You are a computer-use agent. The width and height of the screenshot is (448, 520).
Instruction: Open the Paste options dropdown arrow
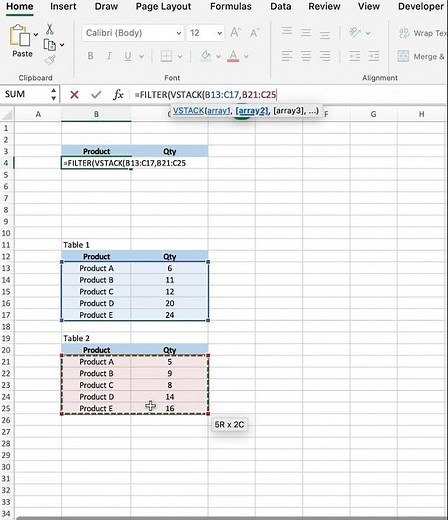[36, 35]
